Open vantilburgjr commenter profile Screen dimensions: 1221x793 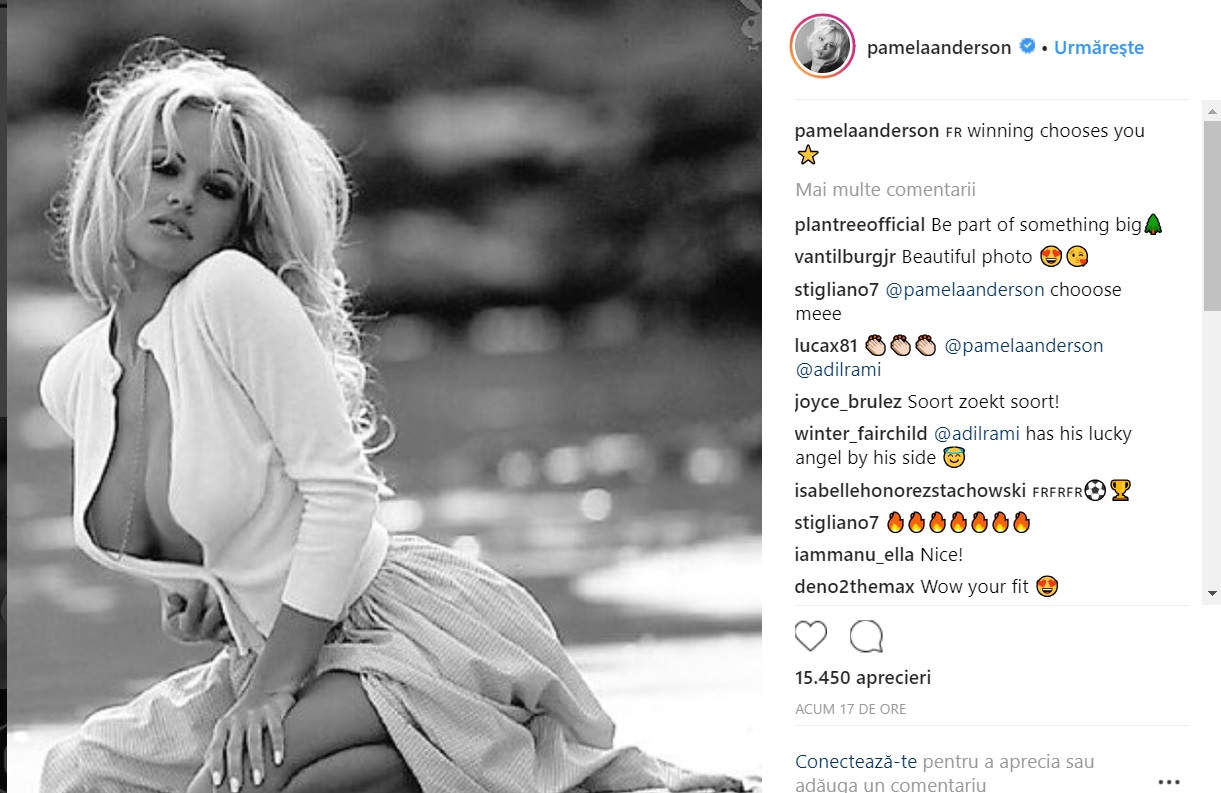tap(846, 257)
